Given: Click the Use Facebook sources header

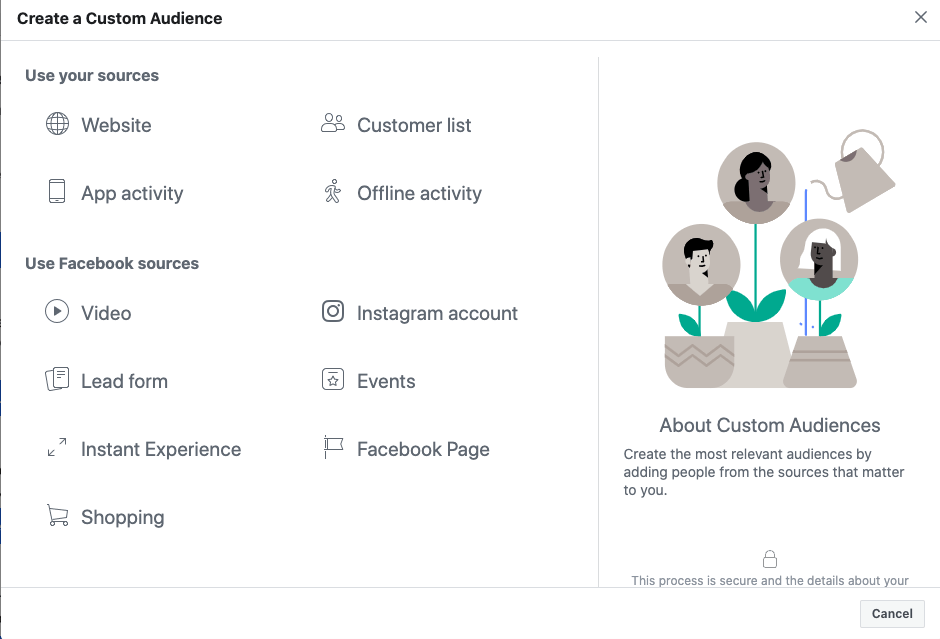Looking at the screenshot, I should coord(112,263).
